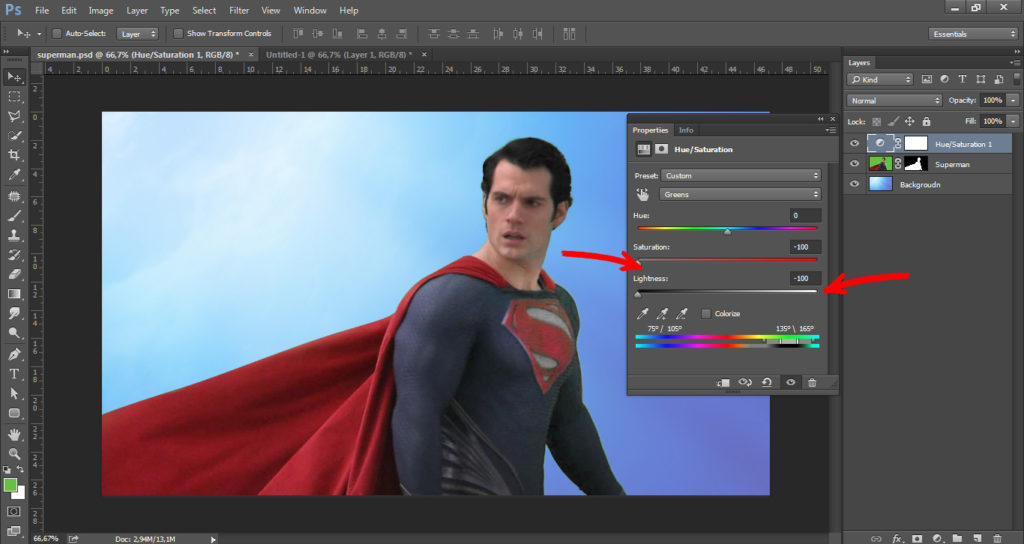Reset adjustment to defaults in Properties

click(x=767, y=382)
